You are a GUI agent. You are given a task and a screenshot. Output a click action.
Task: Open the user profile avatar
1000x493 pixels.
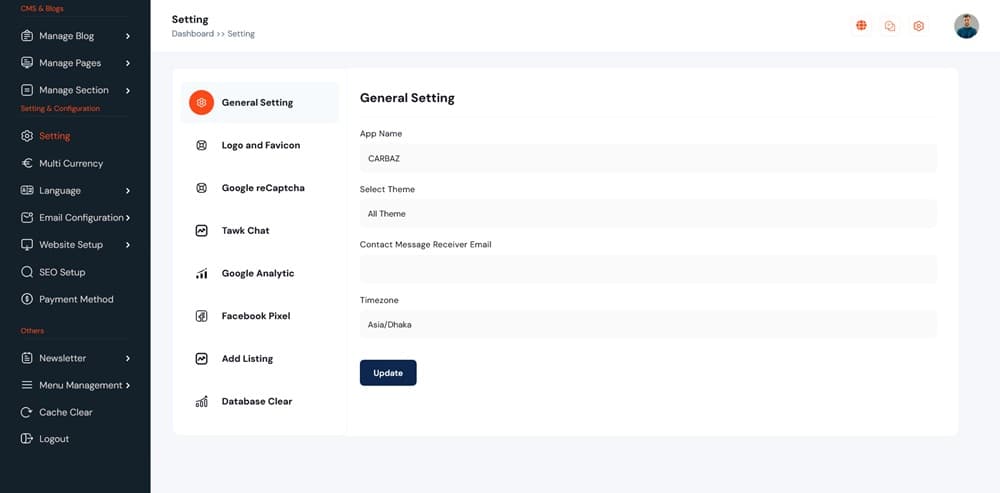966,26
